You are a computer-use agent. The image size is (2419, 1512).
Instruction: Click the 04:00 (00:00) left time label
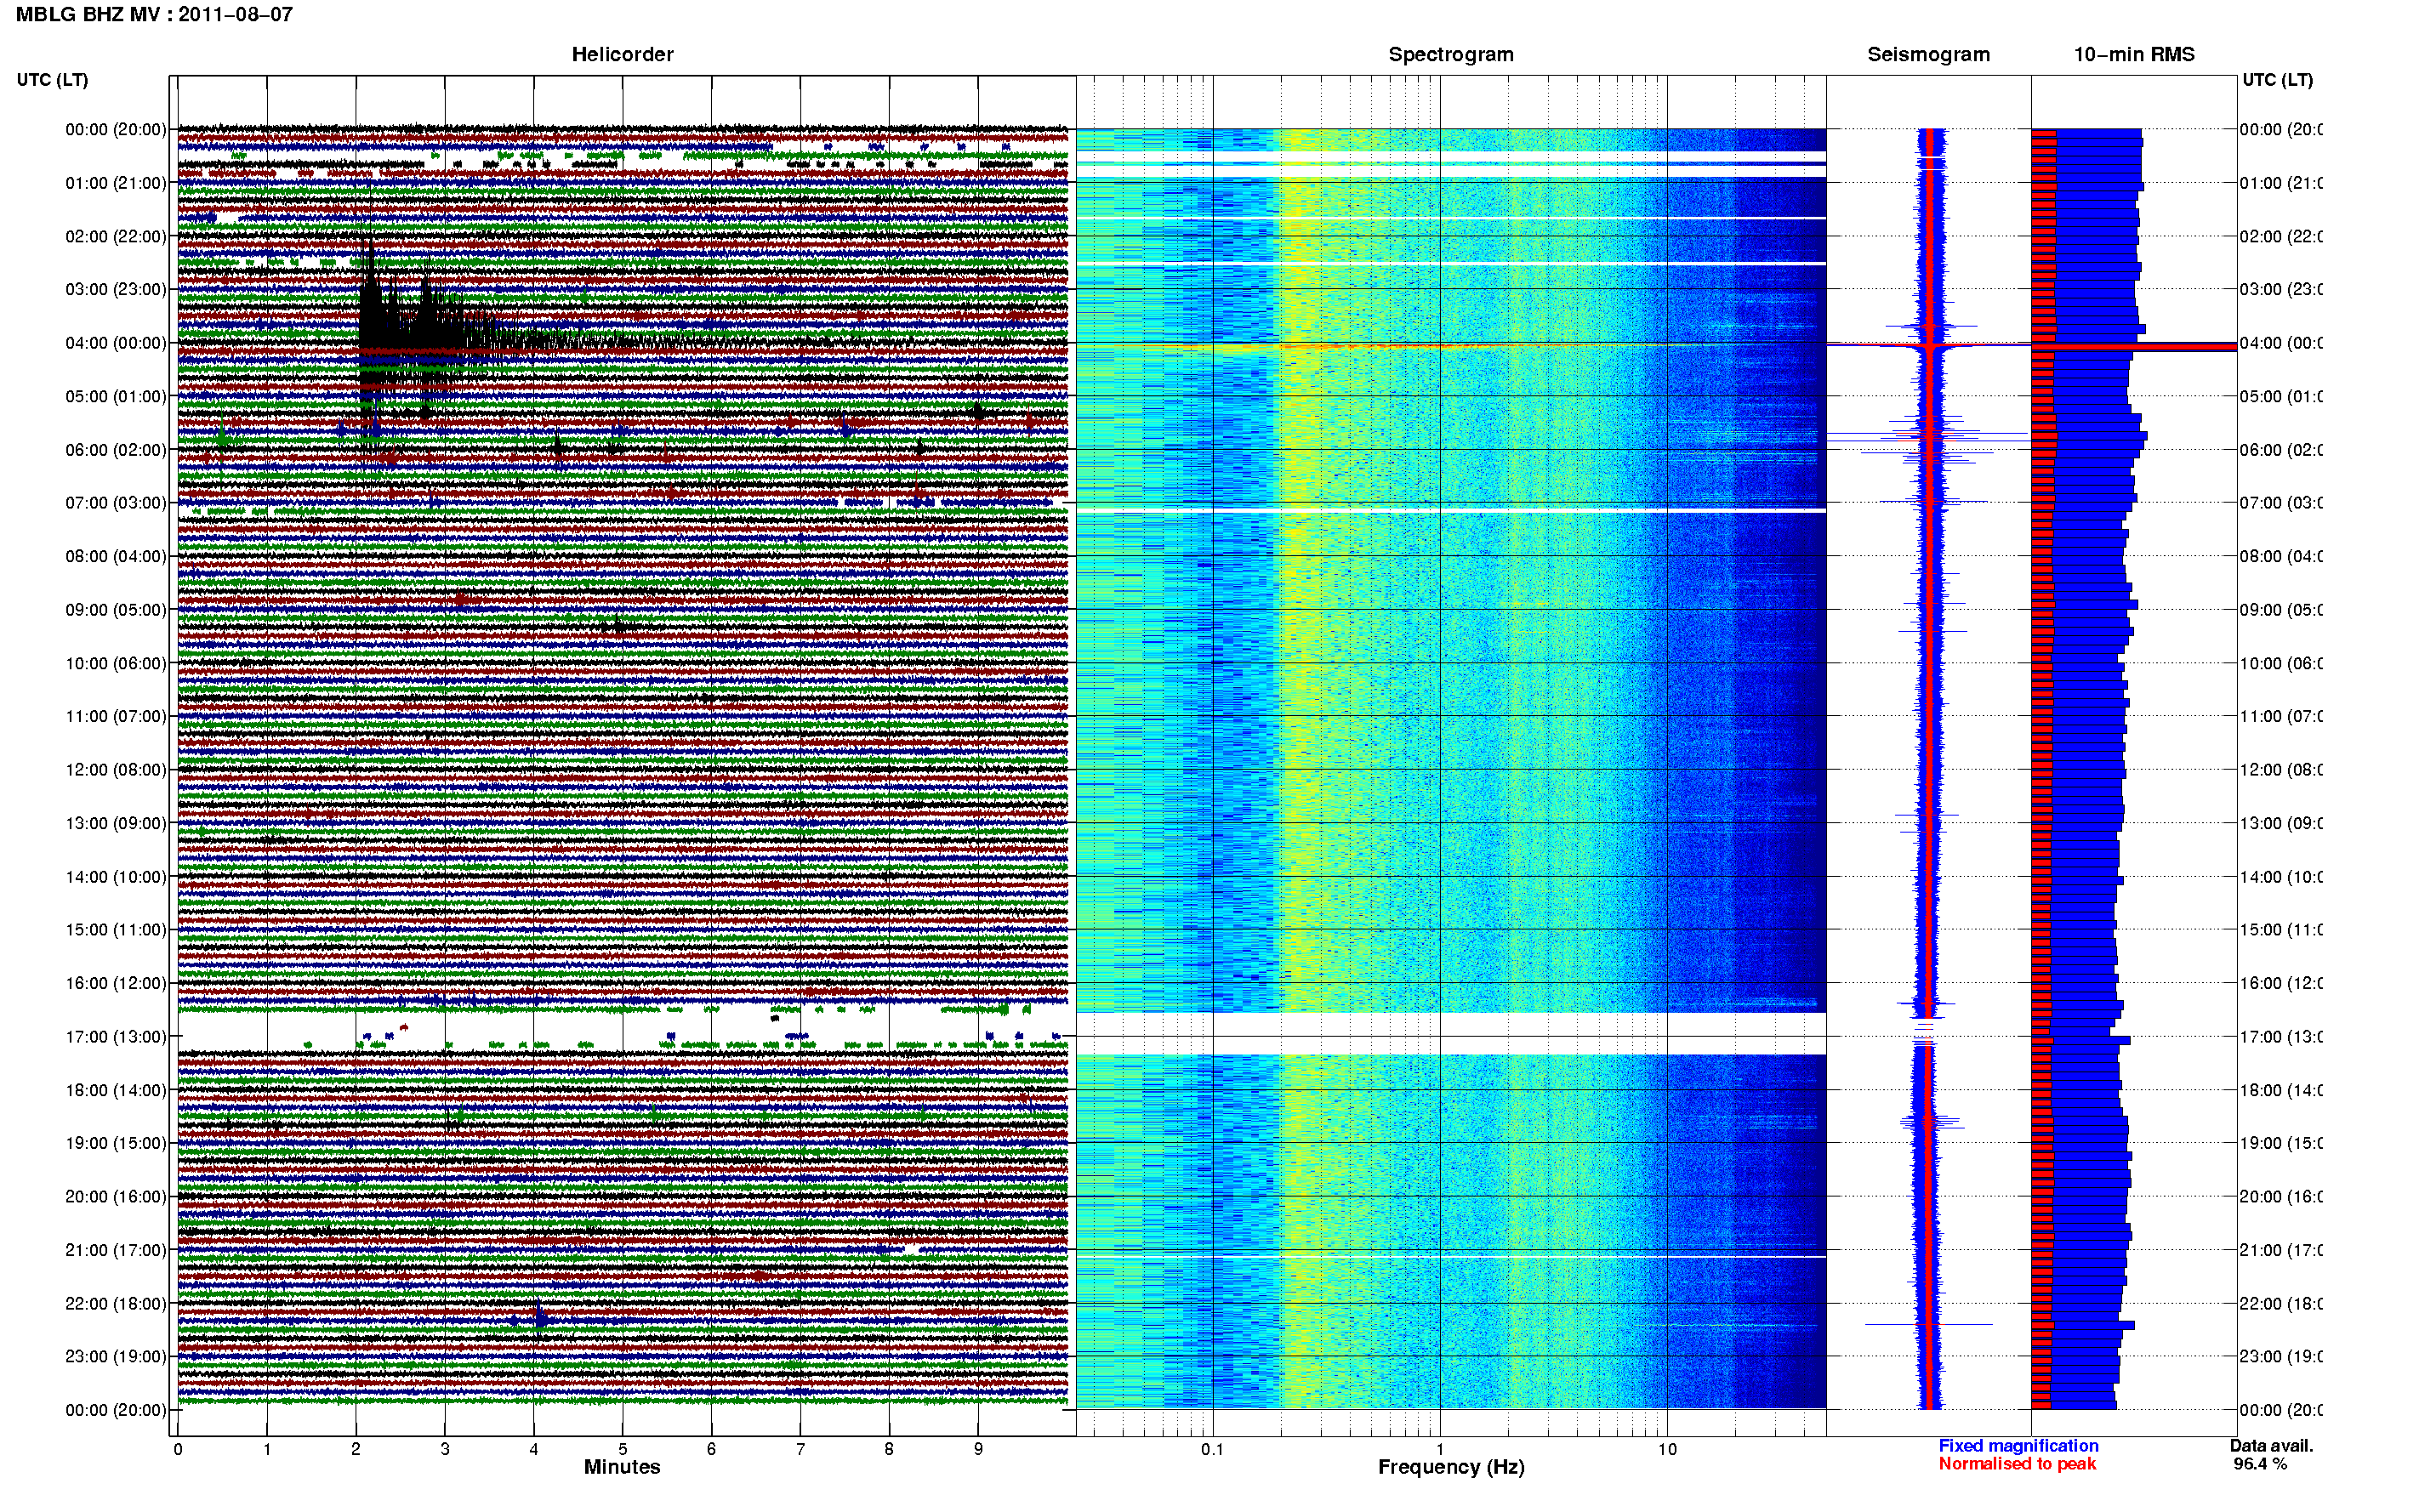coord(116,343)
